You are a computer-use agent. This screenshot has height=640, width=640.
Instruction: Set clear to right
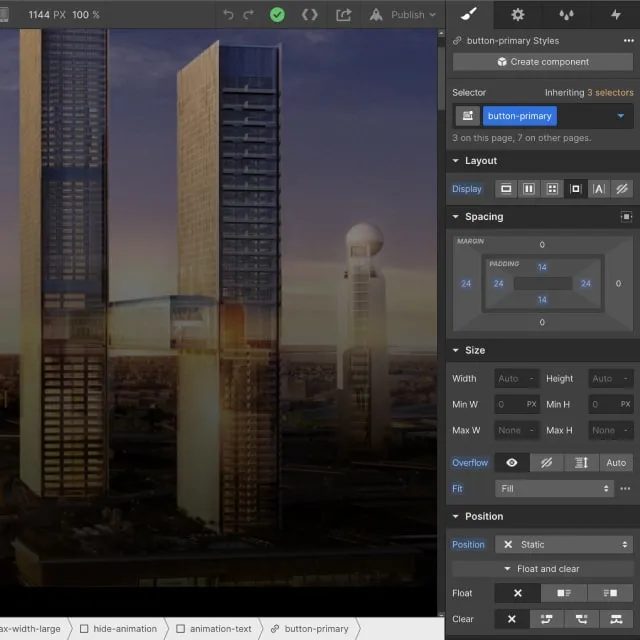(581, 620)
